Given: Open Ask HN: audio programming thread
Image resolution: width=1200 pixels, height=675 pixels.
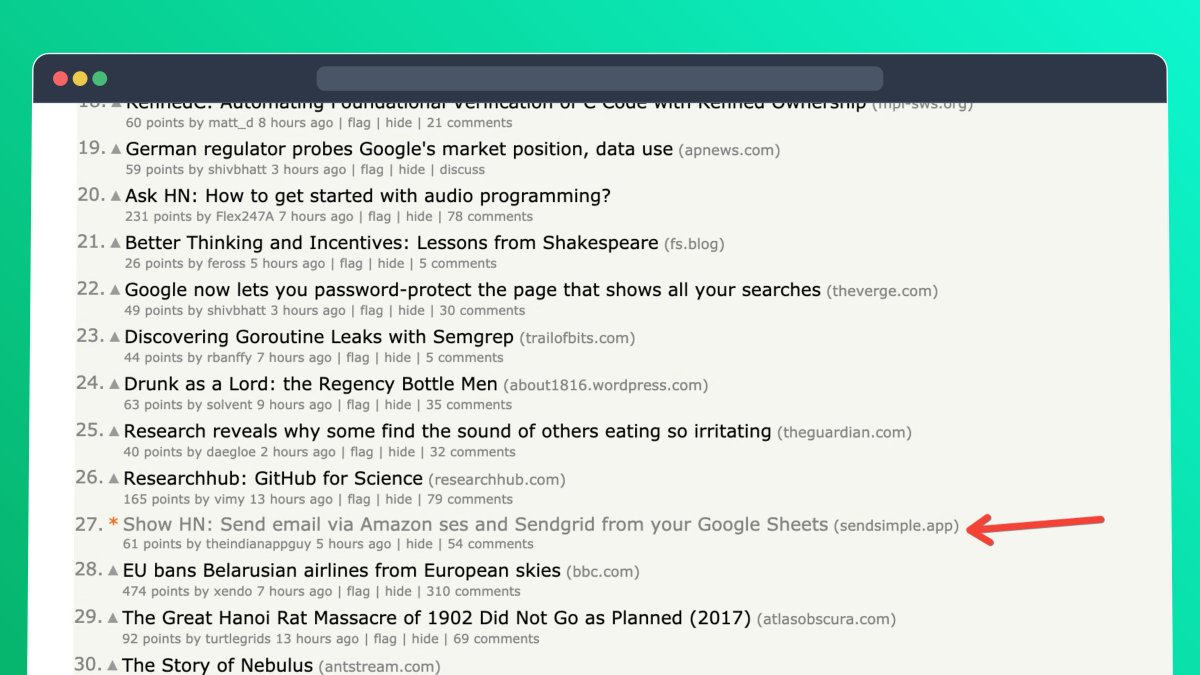Looking at the screenshot, I should [x=368, y=196].
